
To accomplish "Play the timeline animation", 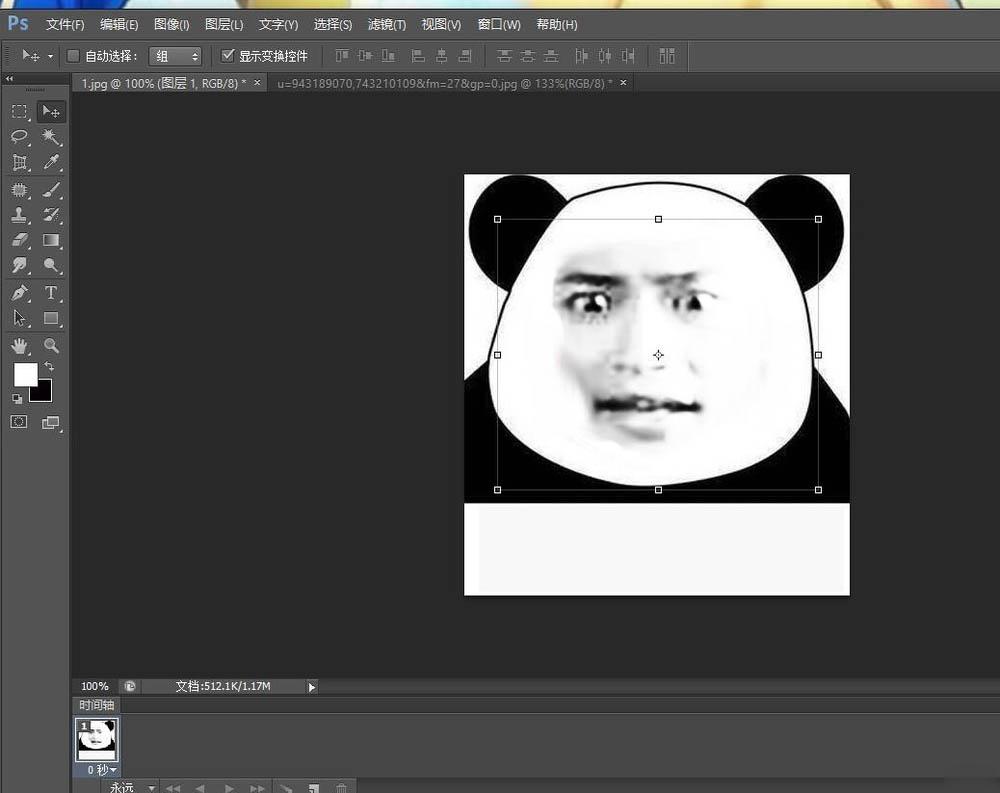I will coord(229,788).
